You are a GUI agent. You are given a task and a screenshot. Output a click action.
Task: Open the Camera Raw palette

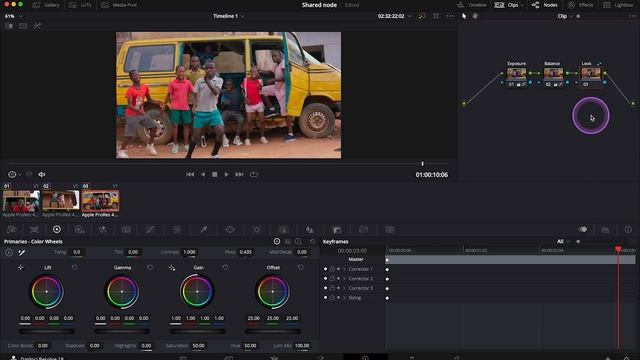(x=11, y=230)
